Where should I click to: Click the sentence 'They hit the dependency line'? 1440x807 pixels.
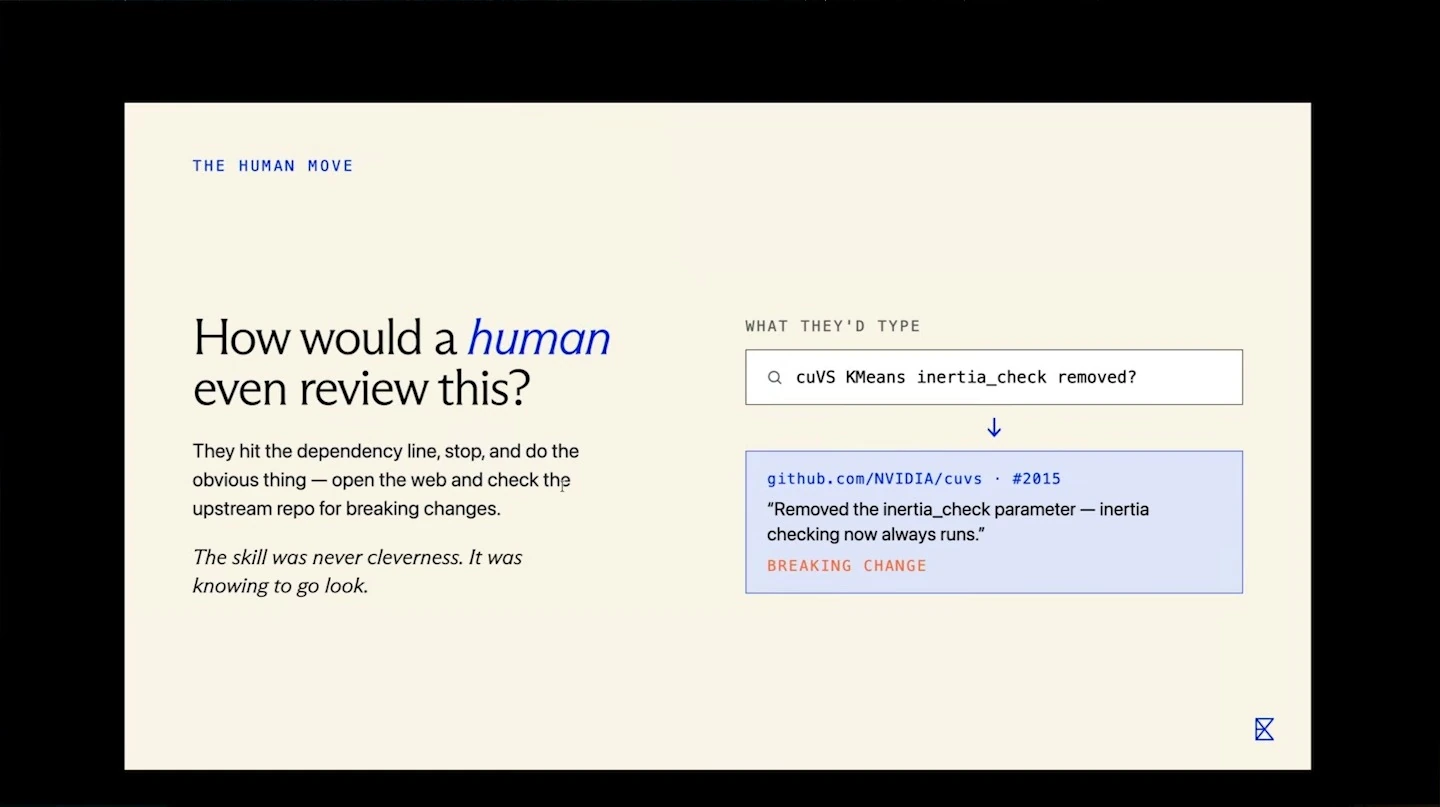click(x=316, y=451)
